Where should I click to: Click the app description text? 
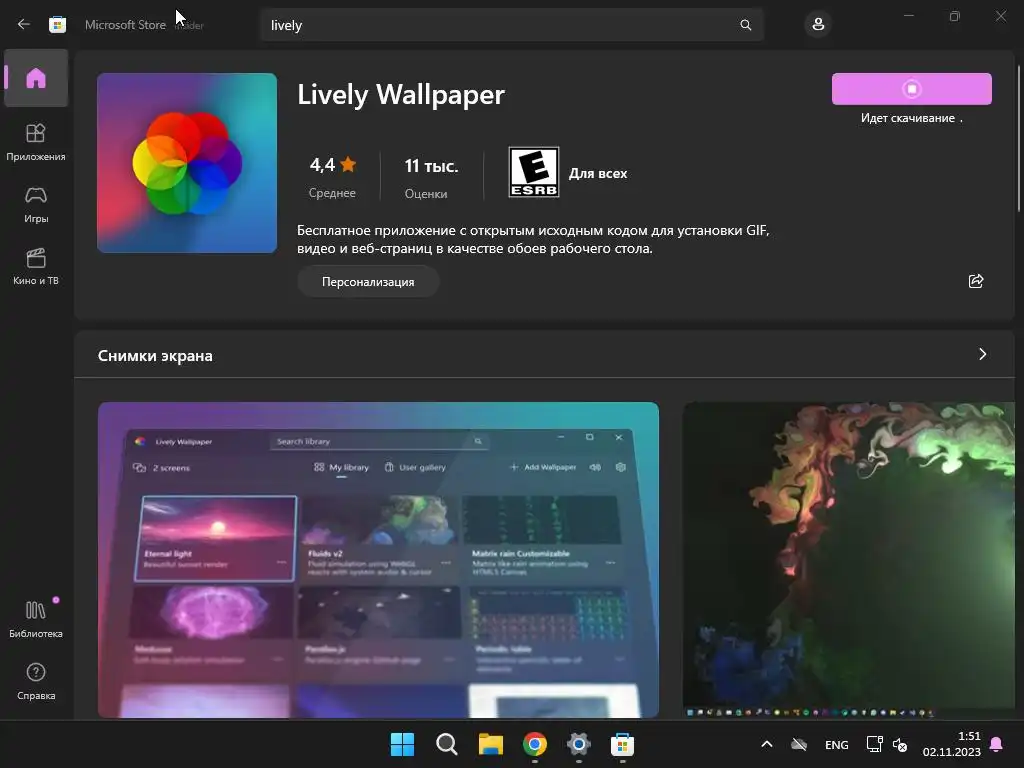pos(533,239)
